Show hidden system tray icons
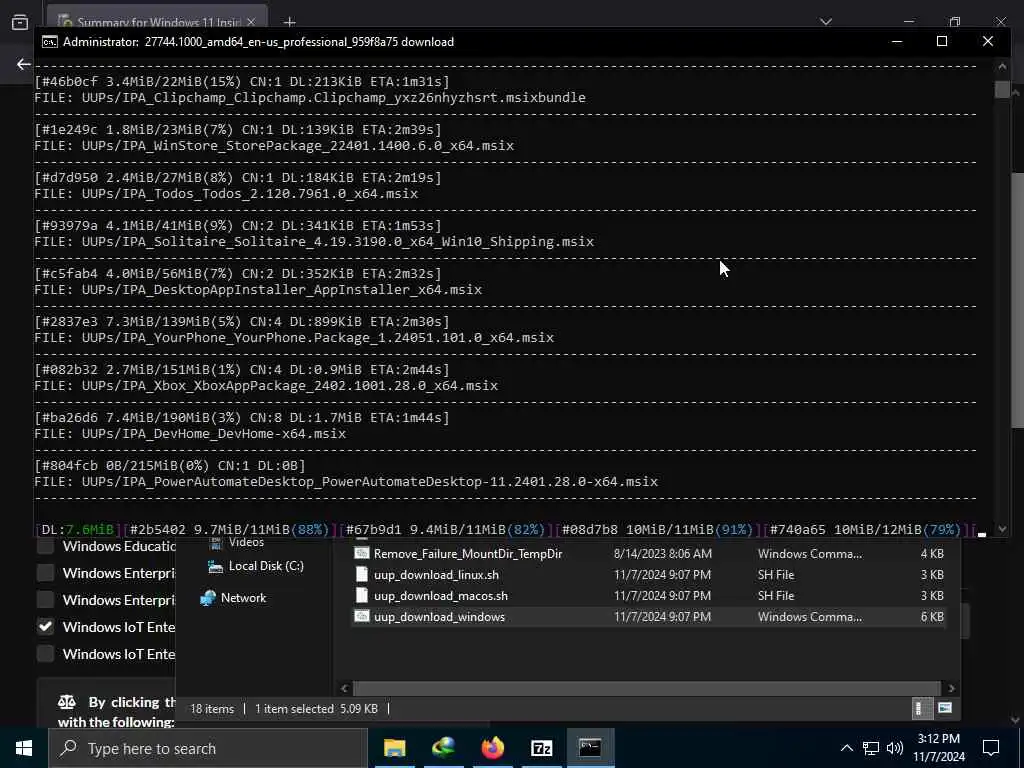The width and height of the screenshot is (1024, 768). coord(846,748)
